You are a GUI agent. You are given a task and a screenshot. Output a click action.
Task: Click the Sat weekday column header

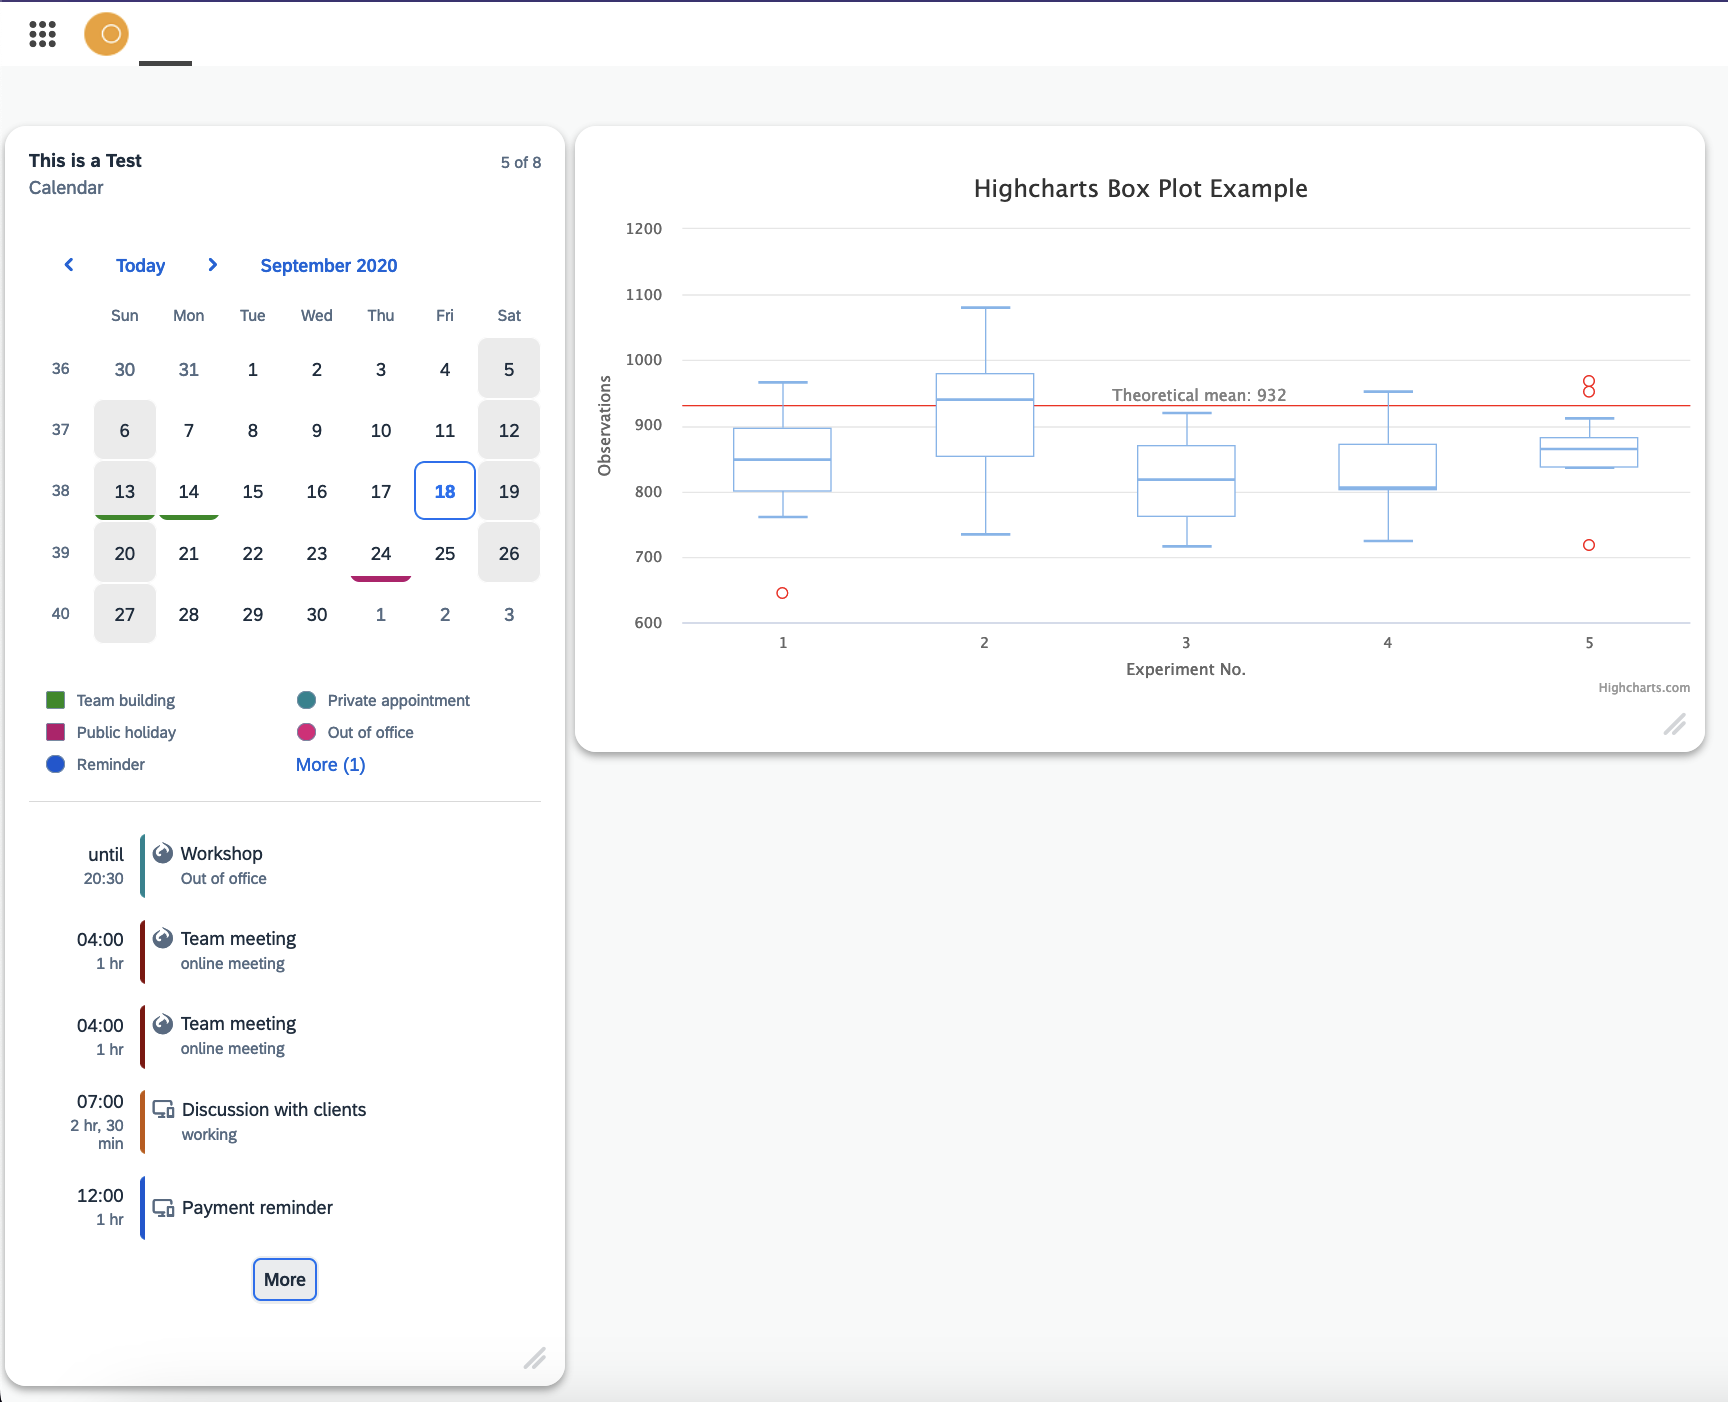click(509, 315)
